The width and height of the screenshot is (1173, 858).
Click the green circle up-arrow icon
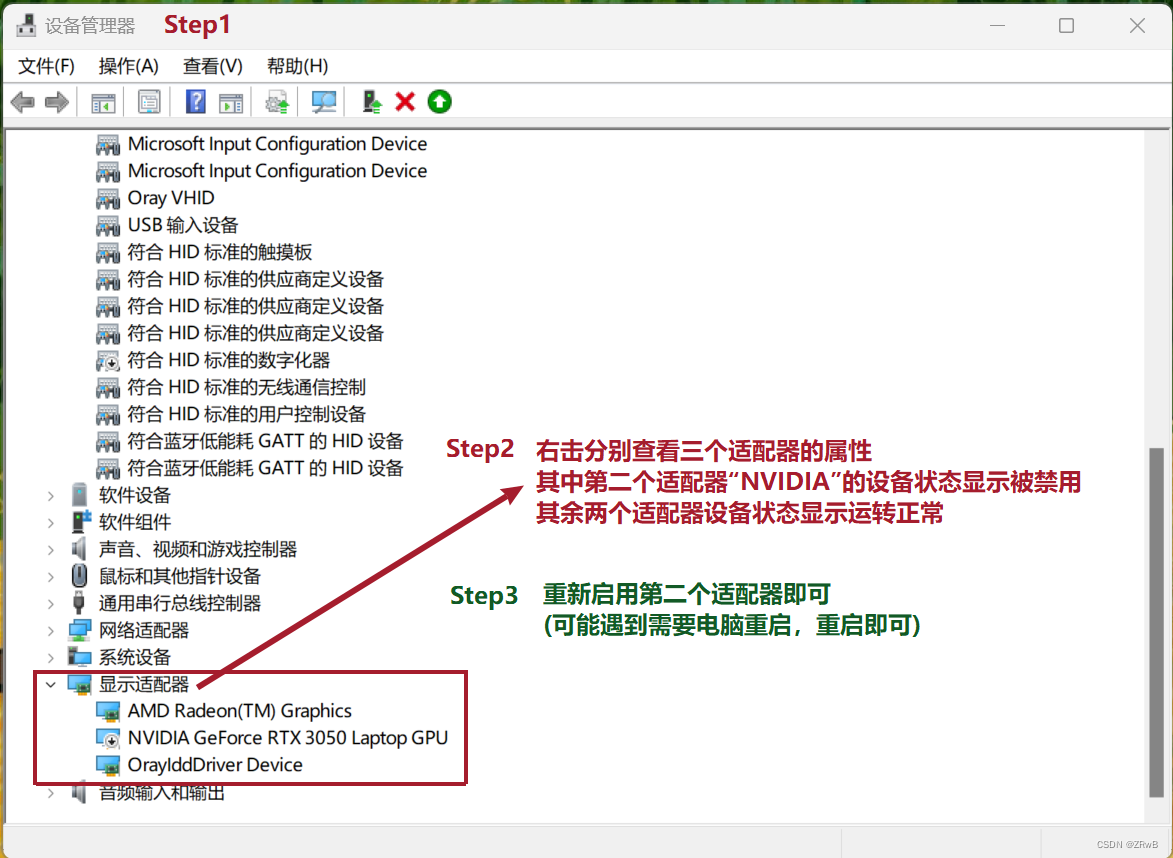(x=440, y=102)
